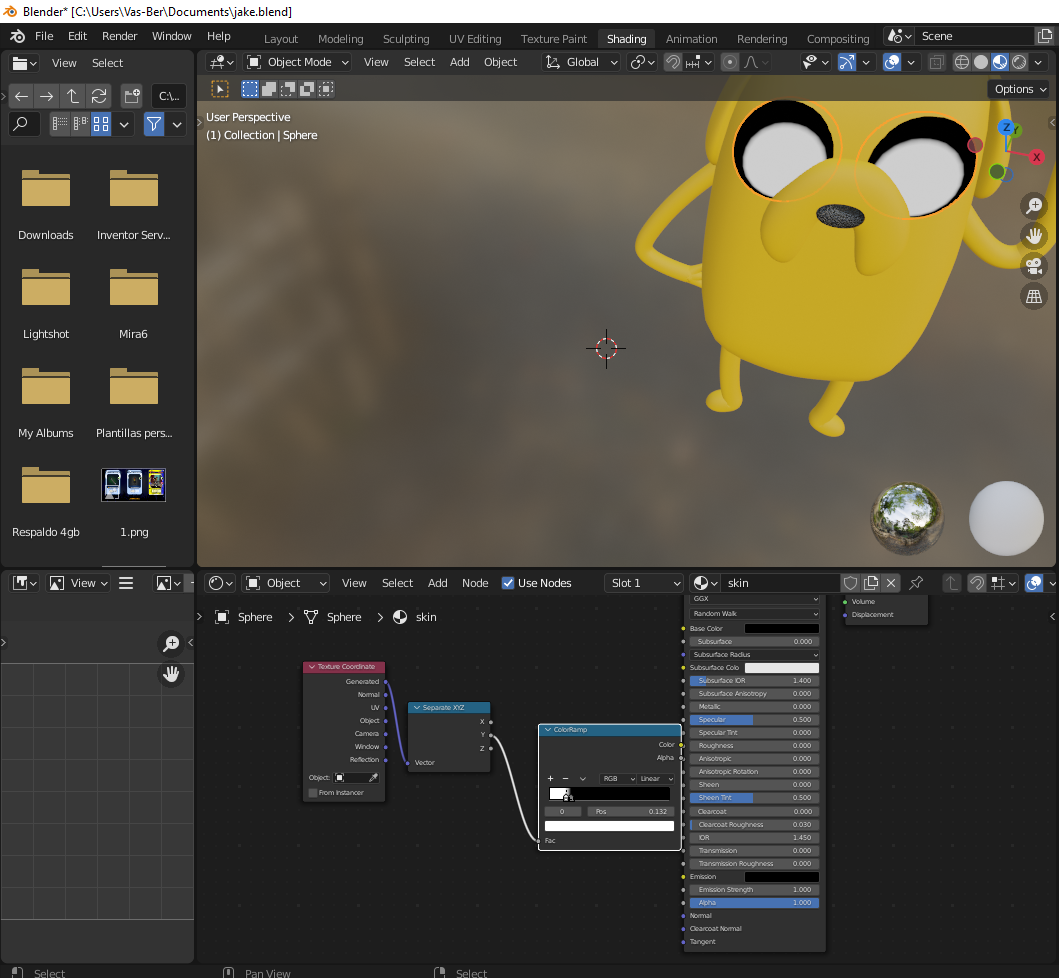1059x978 pixels.
Task: Collapse the Texture Coordinate node
Action: 312,667
